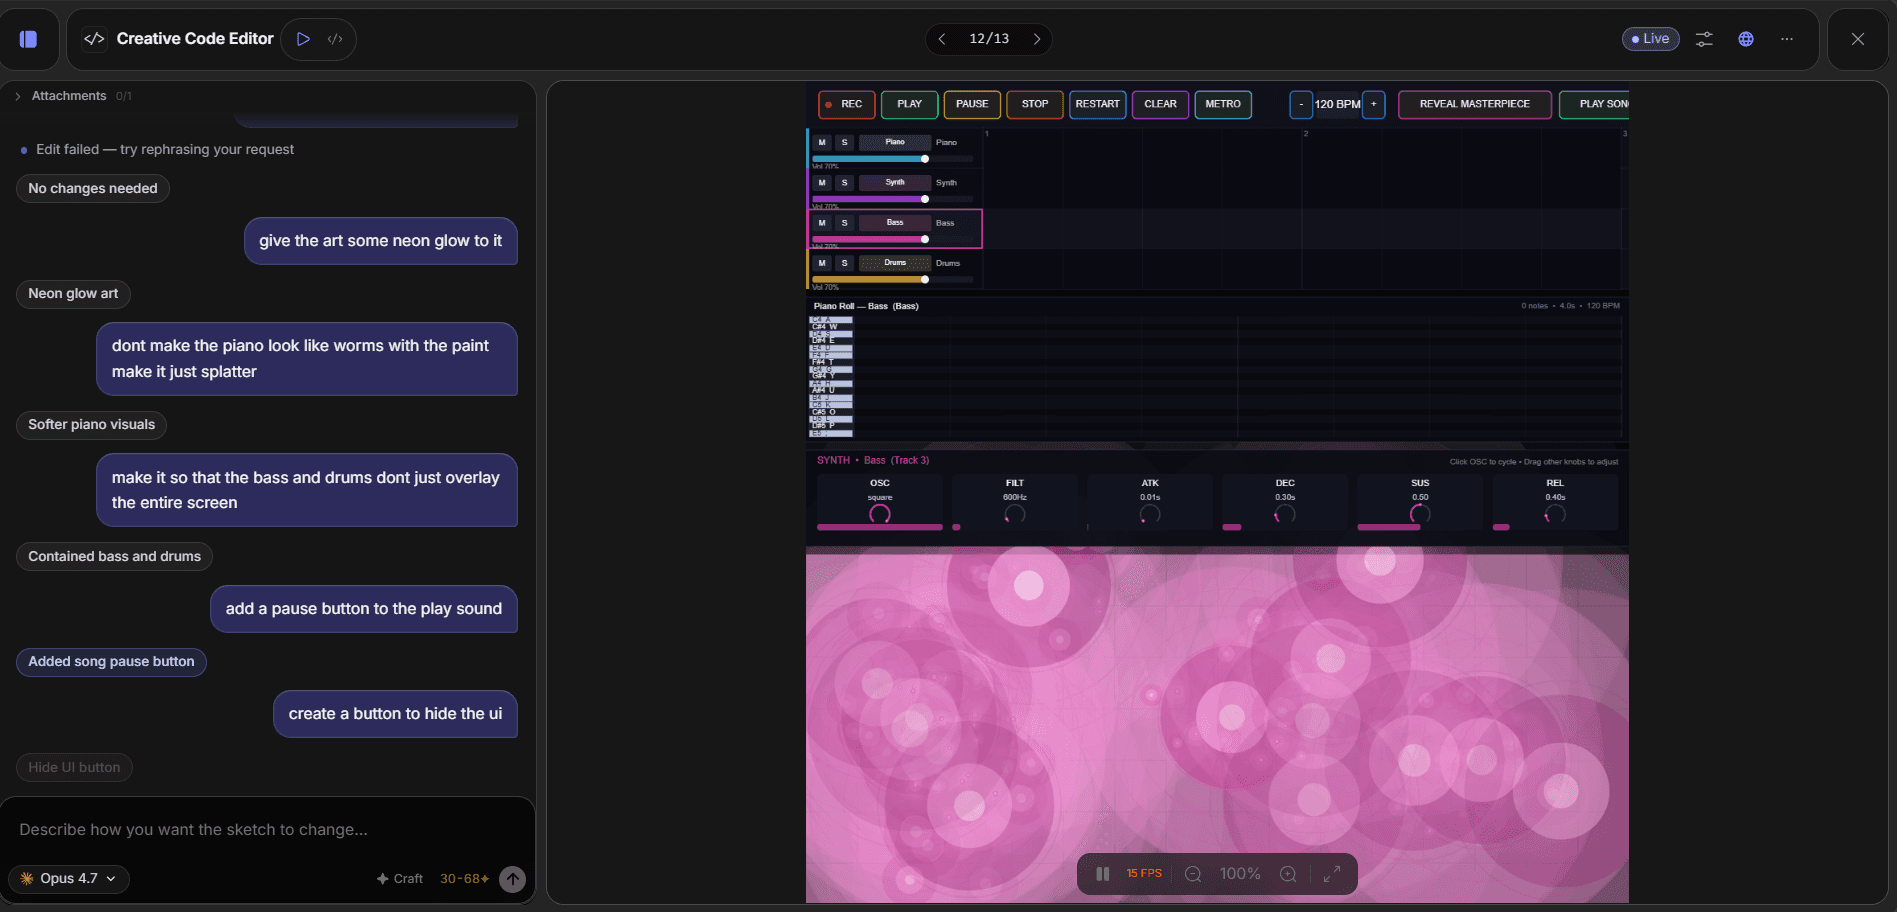Image resolution: width=1897 pixels, height=912 pixels.
Task: Click the 100% zoom level
Action: click(1240, 874)
